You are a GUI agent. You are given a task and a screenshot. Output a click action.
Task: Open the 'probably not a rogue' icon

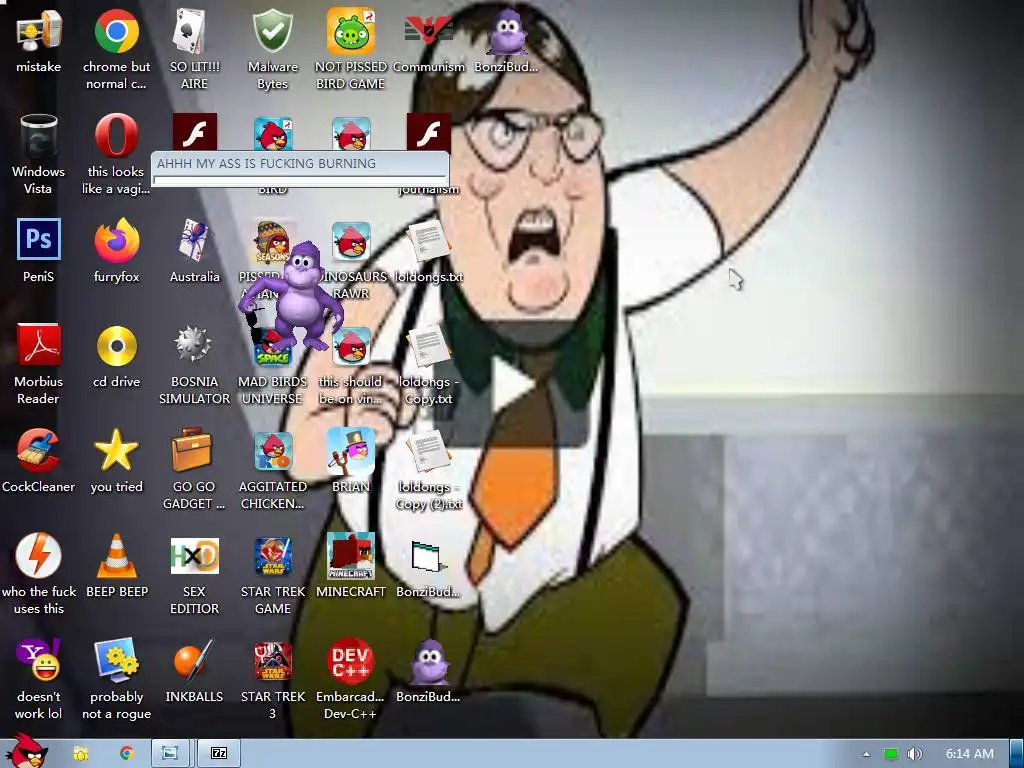pyautogui.click(x=116, y=660)
